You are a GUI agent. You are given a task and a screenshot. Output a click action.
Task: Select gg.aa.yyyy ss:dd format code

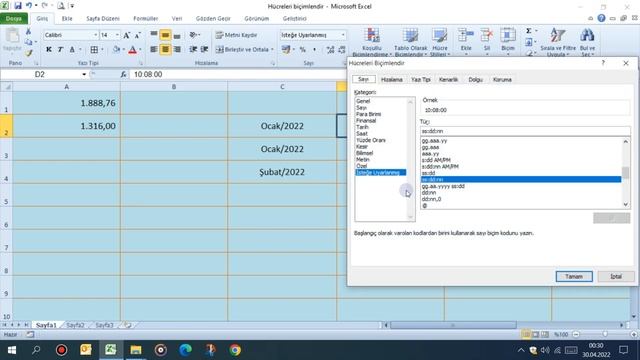(443, 186)
